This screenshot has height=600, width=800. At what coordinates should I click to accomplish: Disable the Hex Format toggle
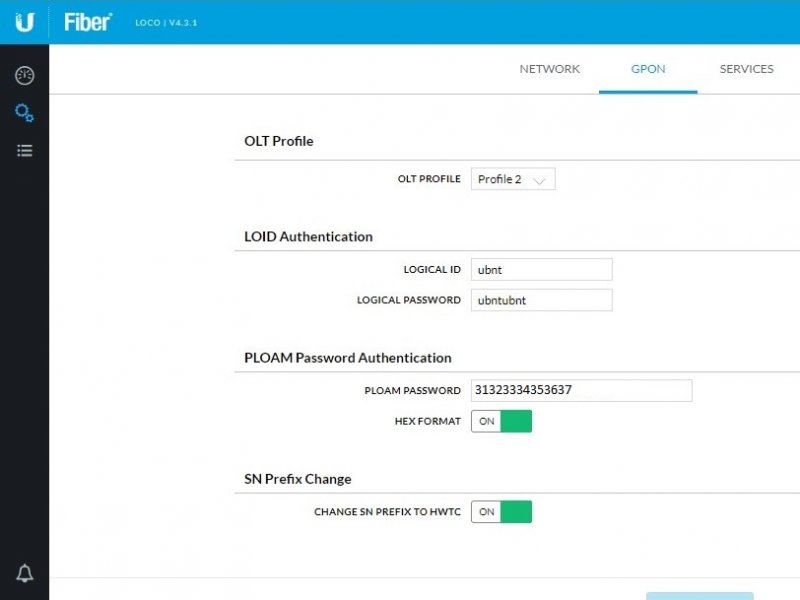coord(502,422)
